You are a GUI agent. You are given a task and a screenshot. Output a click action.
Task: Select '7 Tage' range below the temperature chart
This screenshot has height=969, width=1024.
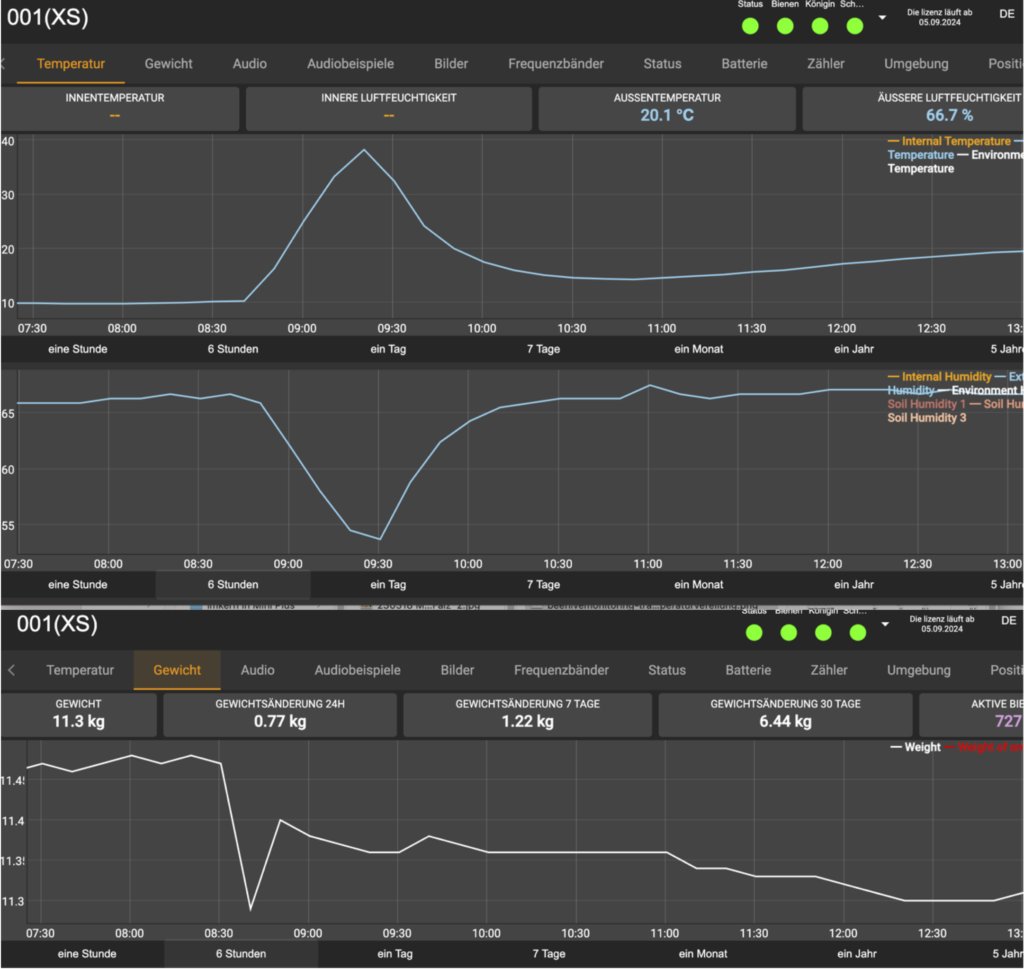point(543,349)
